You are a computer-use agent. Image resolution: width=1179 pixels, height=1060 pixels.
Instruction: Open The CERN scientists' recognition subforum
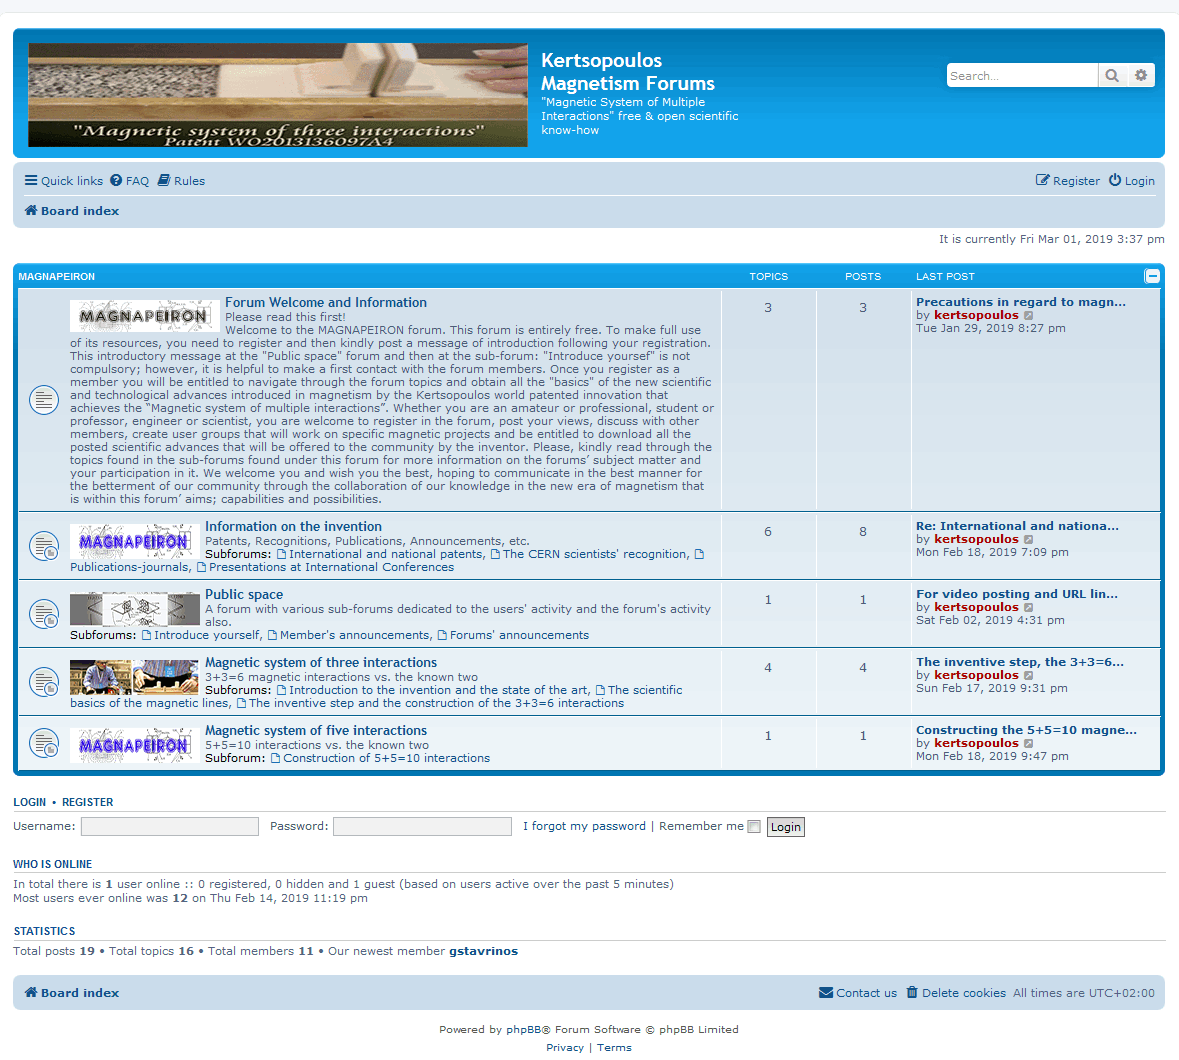(595, 554)
